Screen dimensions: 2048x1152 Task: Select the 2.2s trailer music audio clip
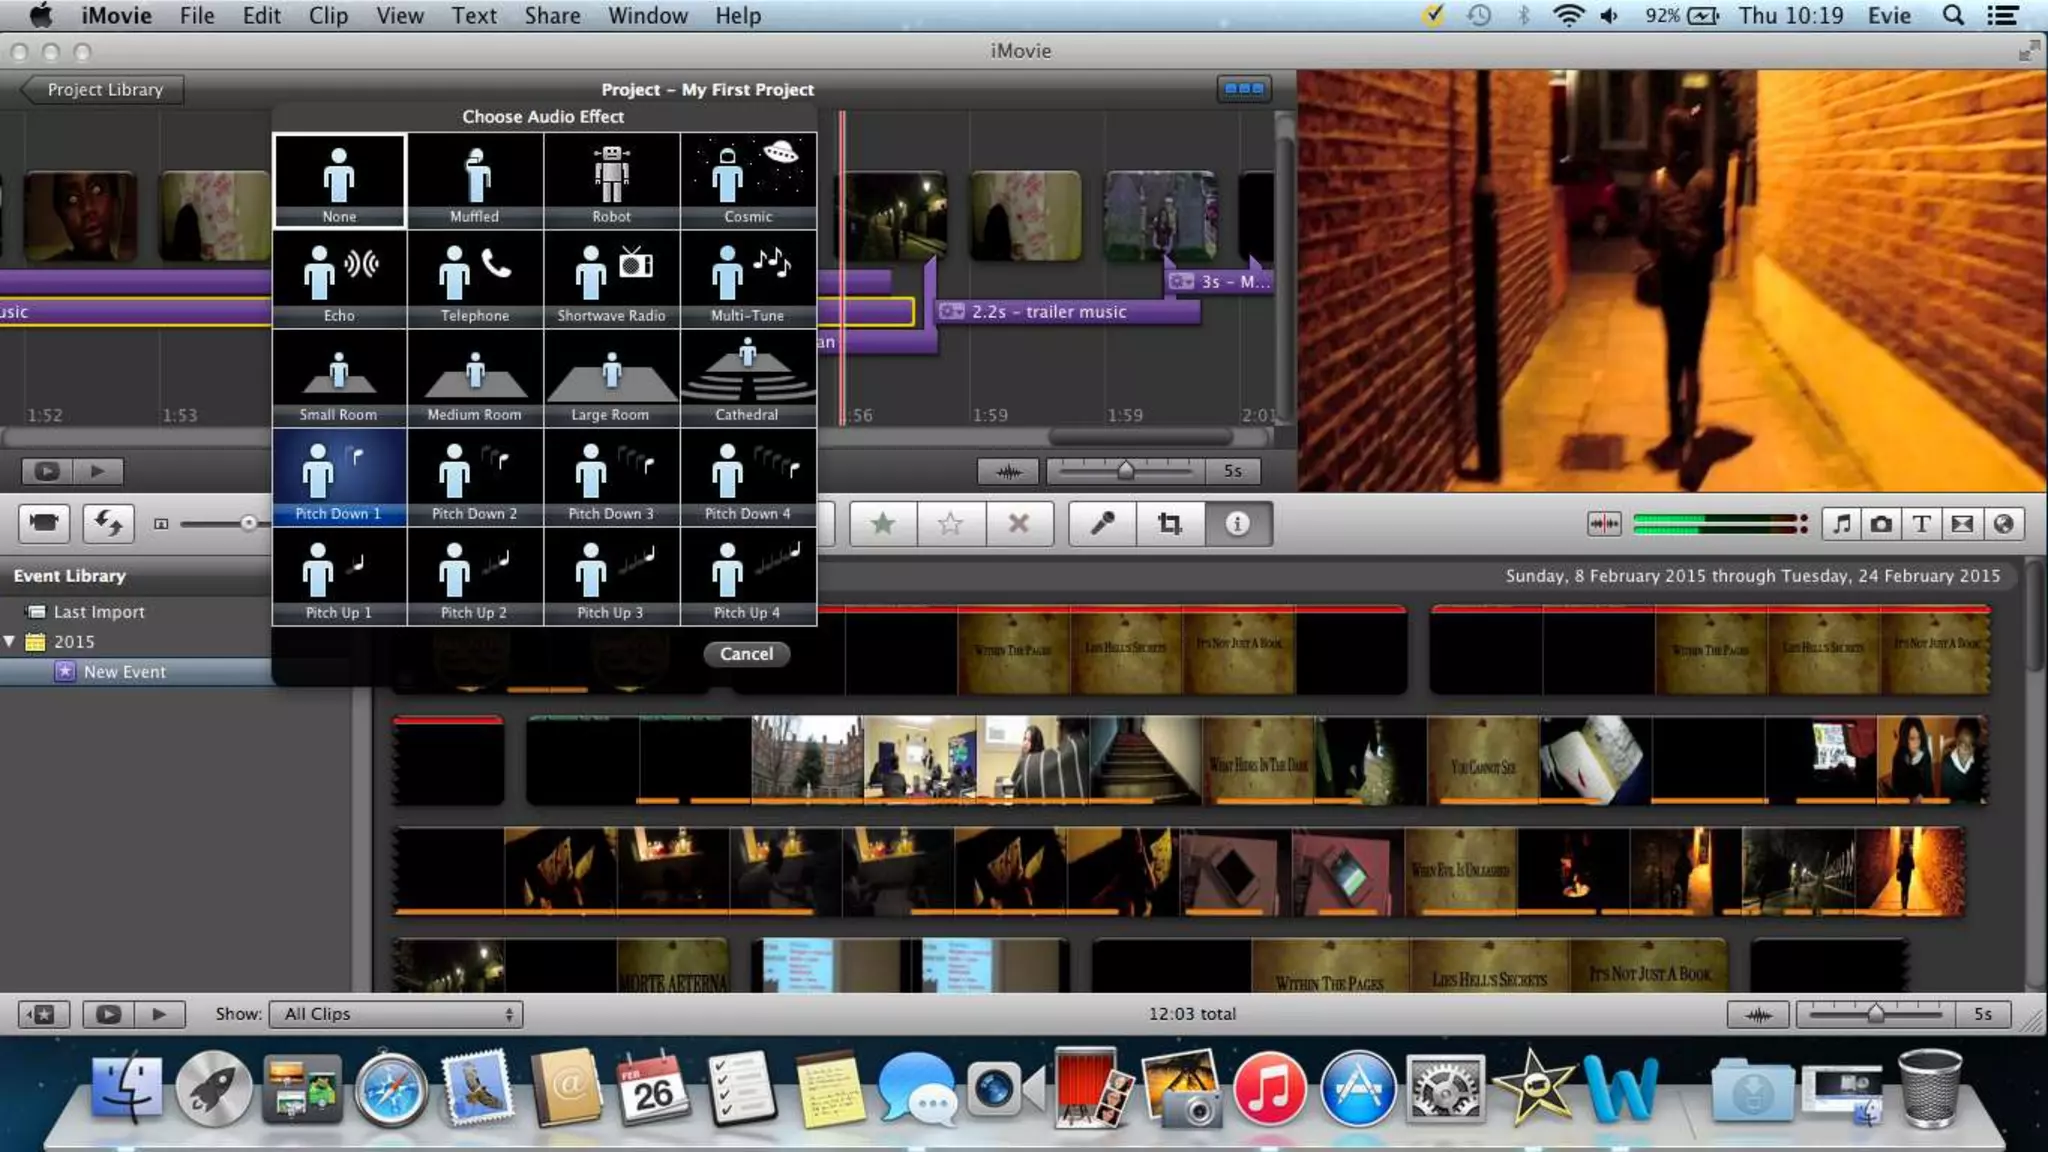click(x=1068, y=312)
